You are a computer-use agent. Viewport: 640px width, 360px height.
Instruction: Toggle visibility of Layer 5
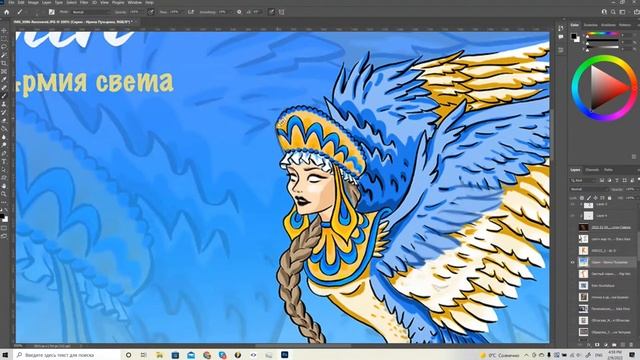(x=572, y=204)
